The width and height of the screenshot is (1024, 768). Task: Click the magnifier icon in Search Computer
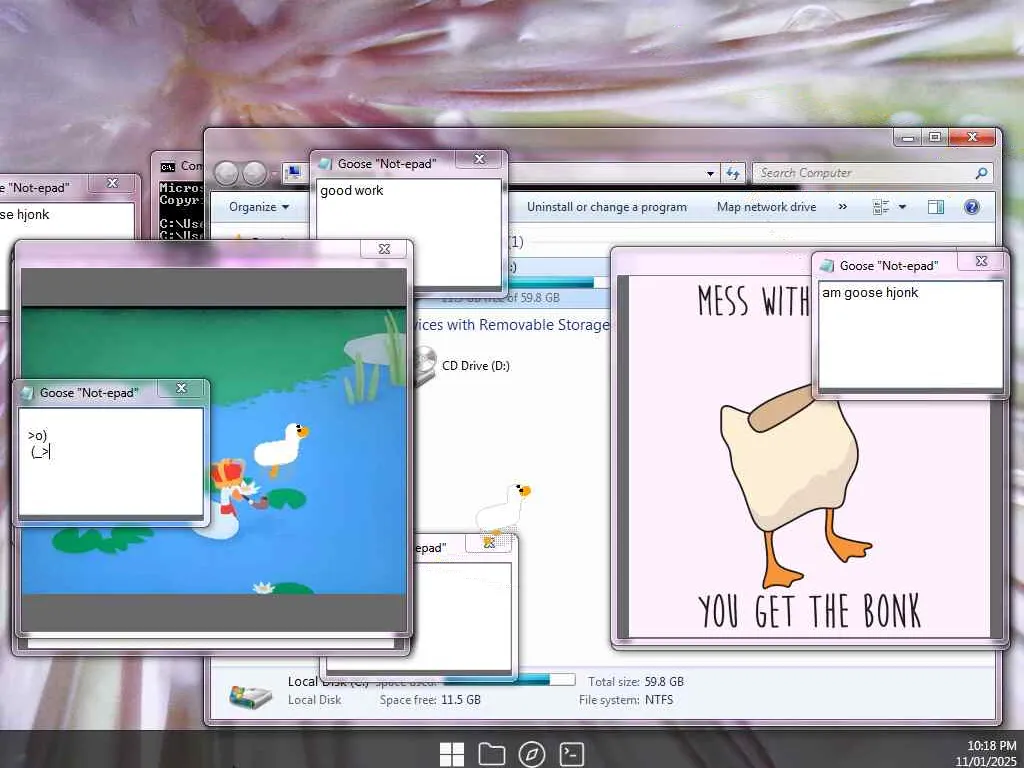pos(981,173)
